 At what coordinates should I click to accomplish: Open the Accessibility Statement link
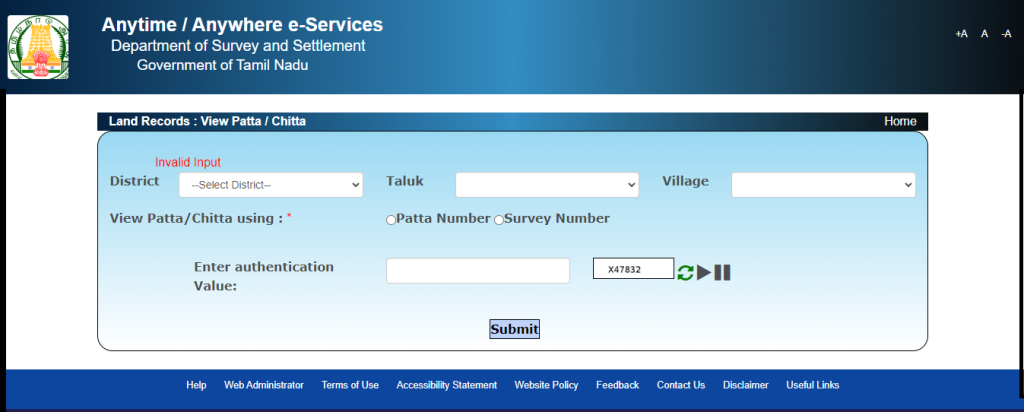pyautogui.click(x=446, y=385)
